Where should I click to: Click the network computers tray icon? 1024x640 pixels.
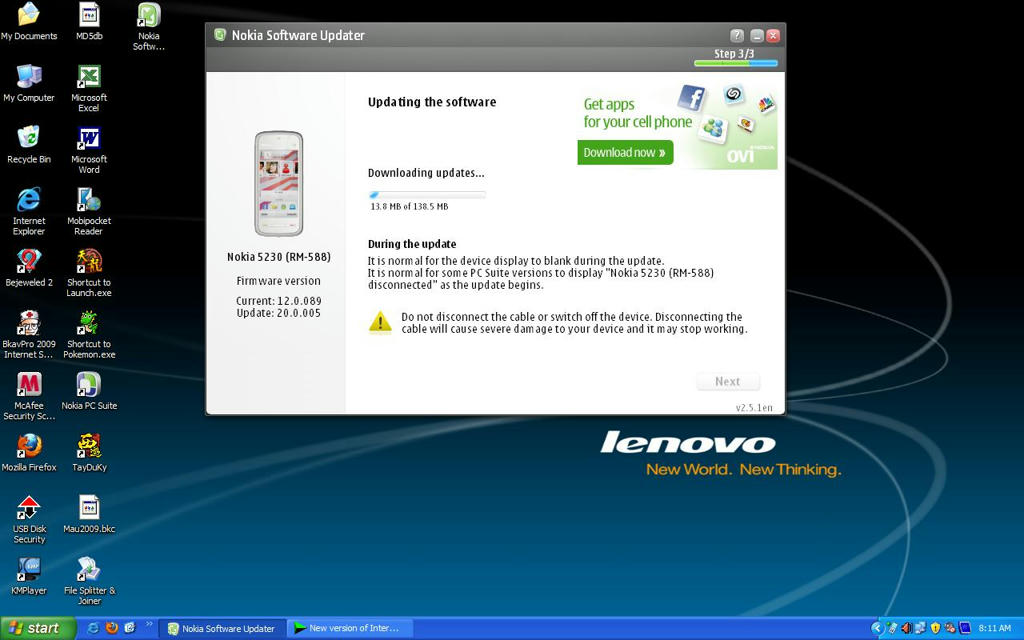[921, 628]
